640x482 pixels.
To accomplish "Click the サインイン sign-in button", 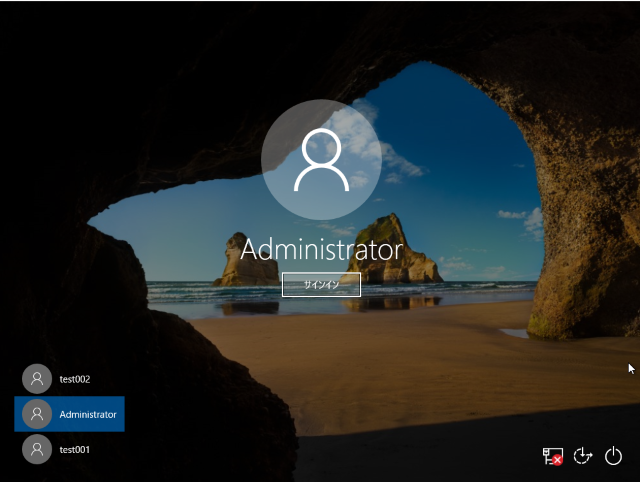I will coord(321,284).
